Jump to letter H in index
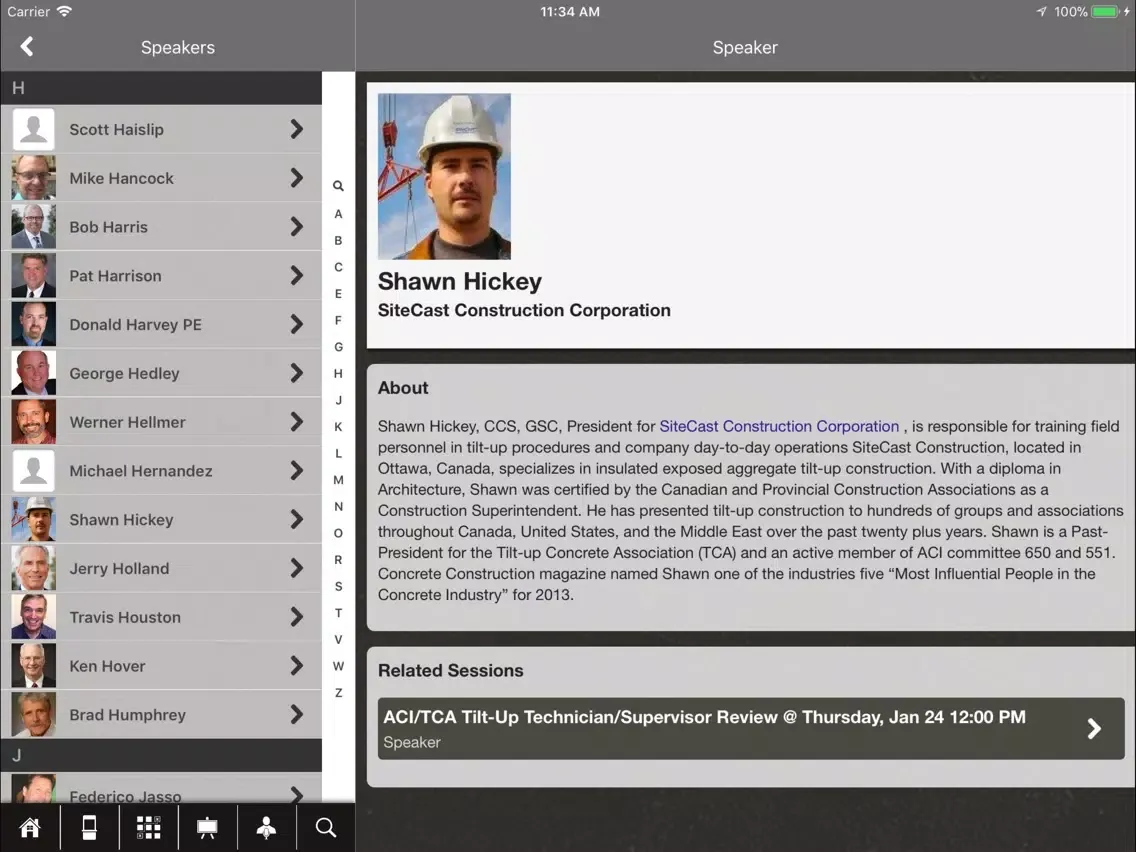Viewport: 1136px width, 852px height. pyautogui.click(x=338, y=373)
